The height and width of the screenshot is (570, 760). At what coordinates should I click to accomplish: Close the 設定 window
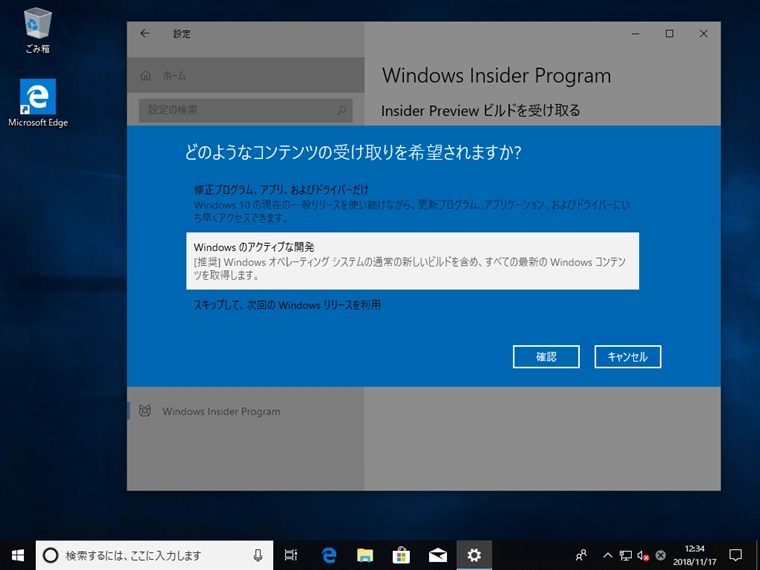coord(703,33)
